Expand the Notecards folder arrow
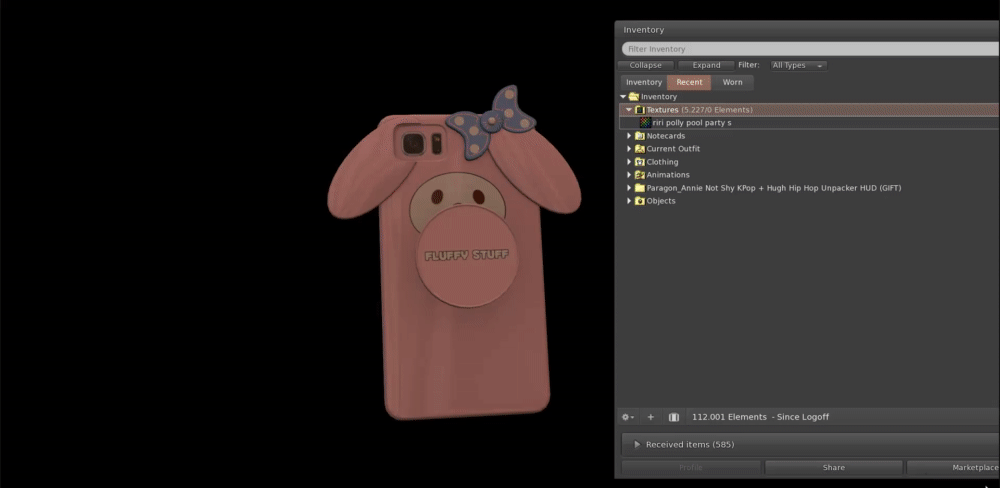The width and height of the screenshot is (1000, 488). (x=629, y=136)
